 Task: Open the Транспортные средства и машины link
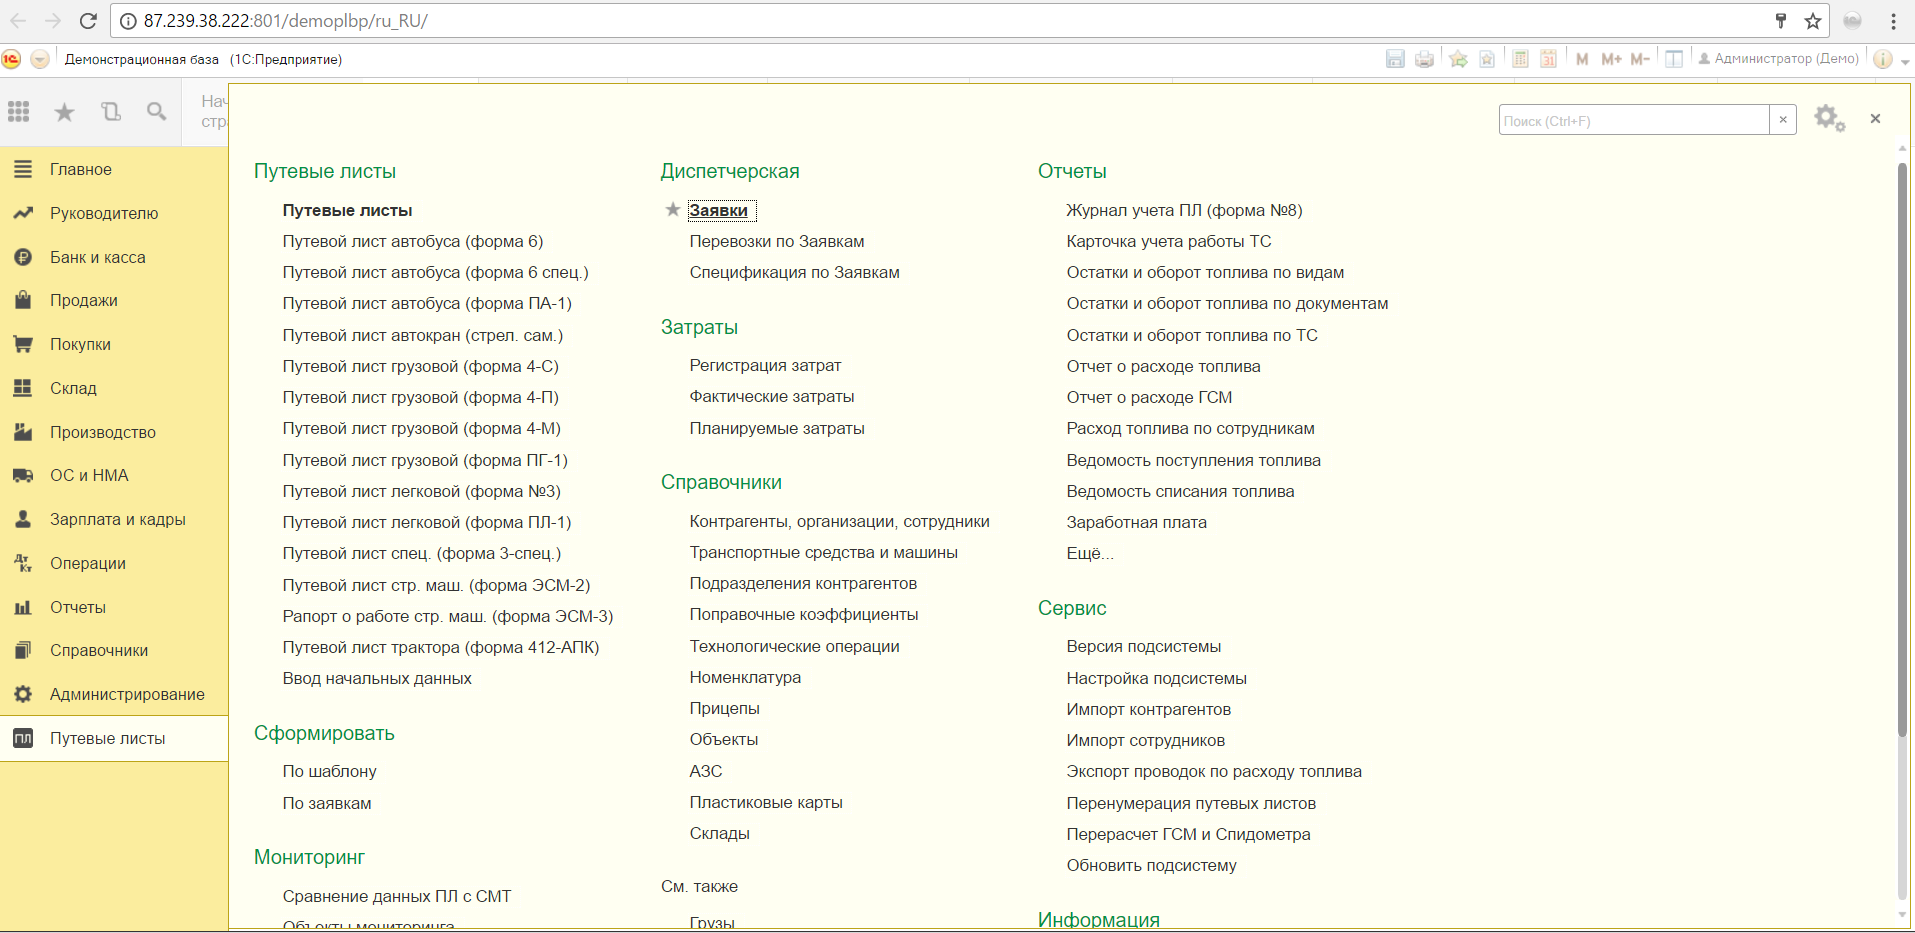coord(823,552)
